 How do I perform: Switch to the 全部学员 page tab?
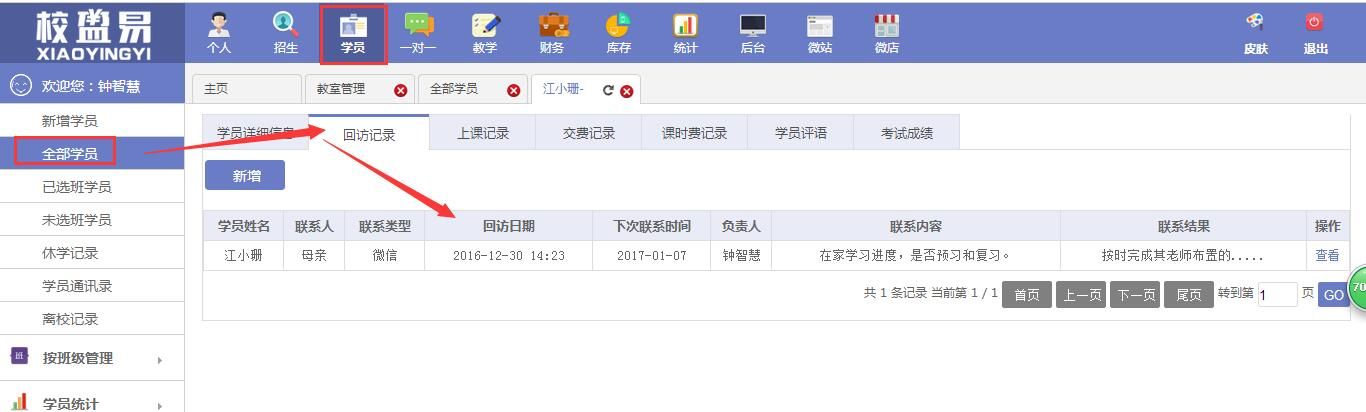(454, 89)
